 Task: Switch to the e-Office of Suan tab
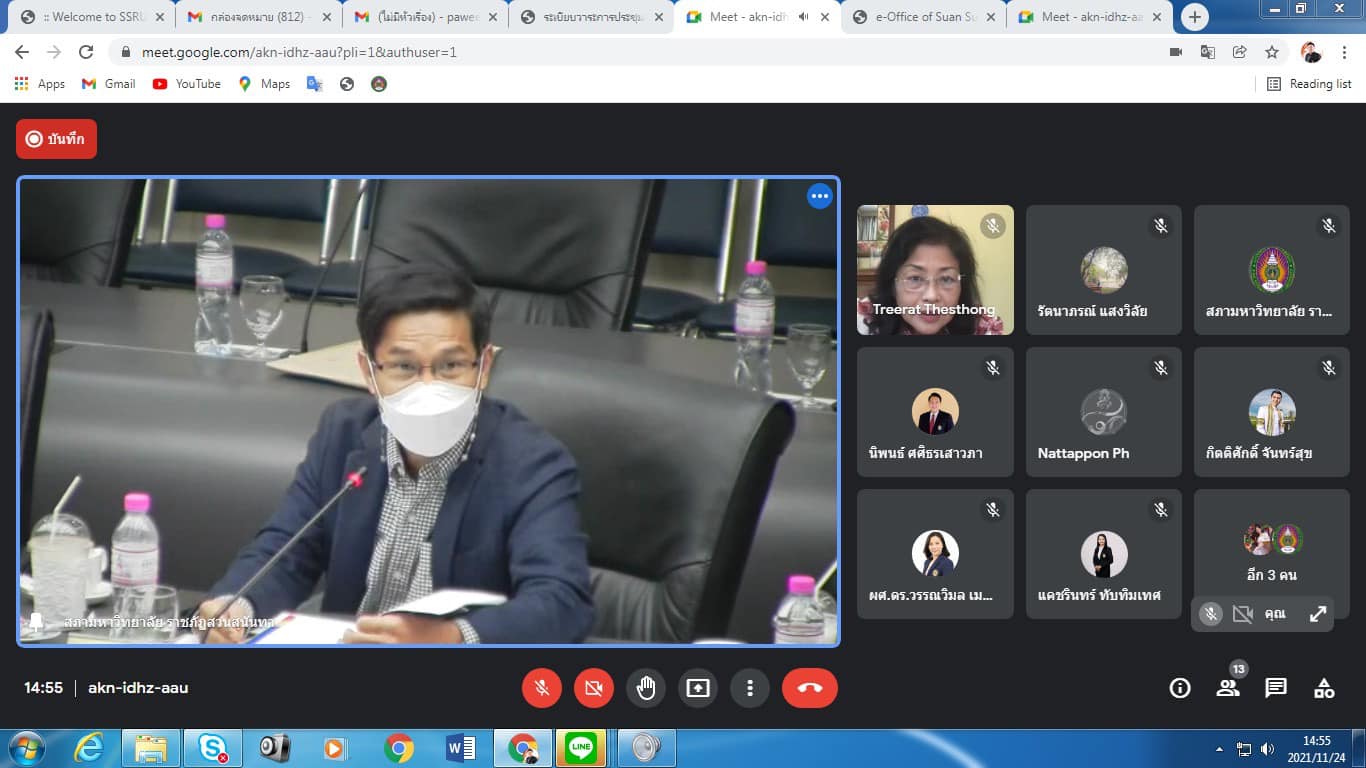tap(920, 17)
